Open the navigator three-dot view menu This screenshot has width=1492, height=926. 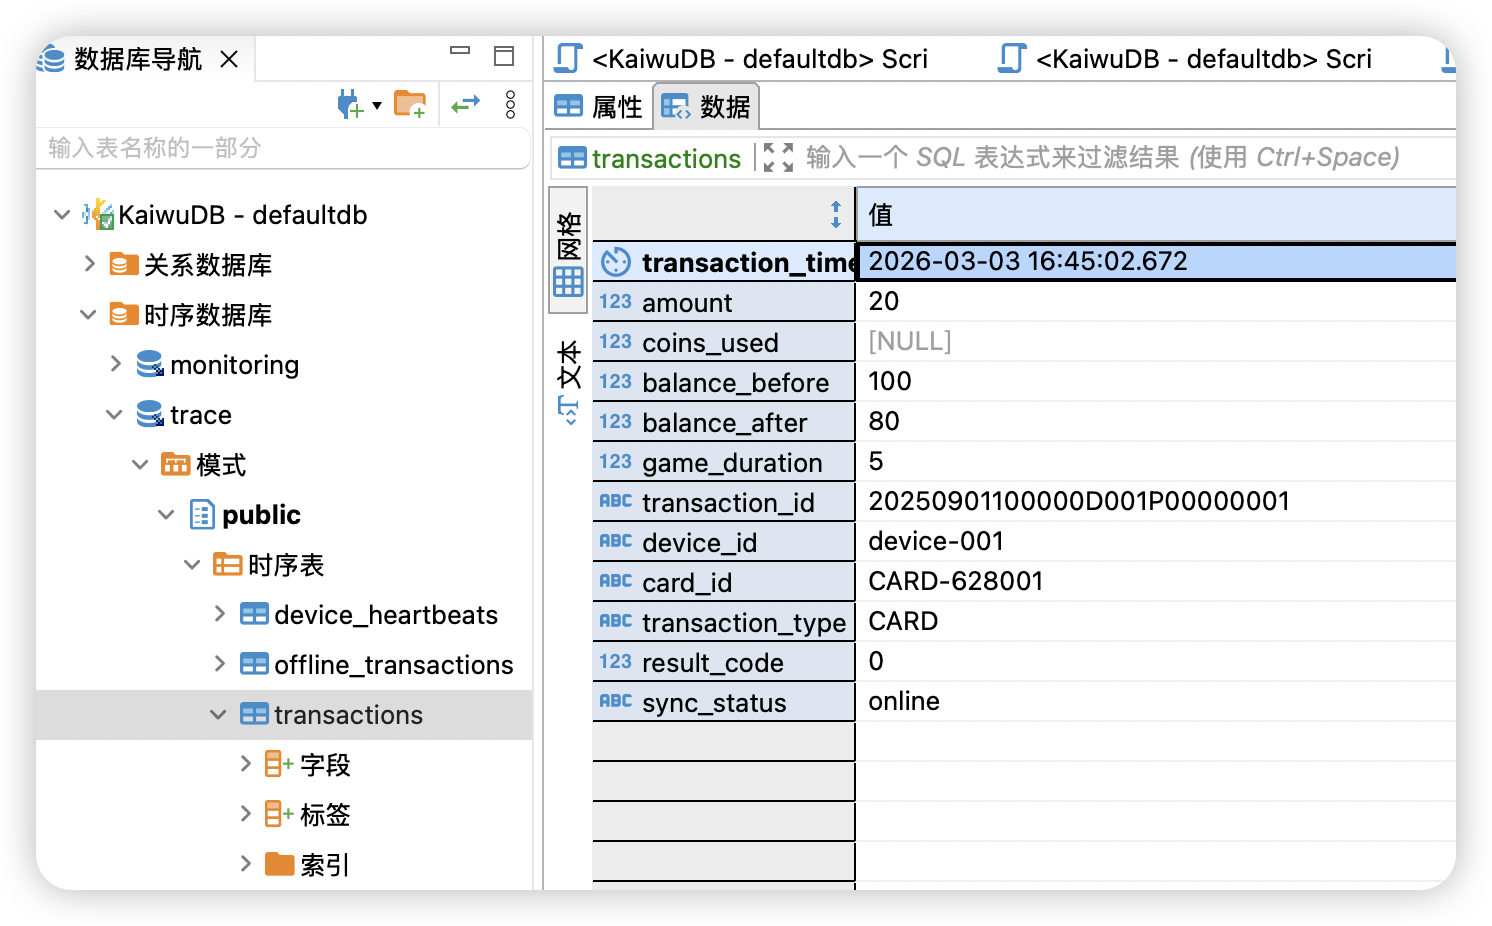[510, 104]
